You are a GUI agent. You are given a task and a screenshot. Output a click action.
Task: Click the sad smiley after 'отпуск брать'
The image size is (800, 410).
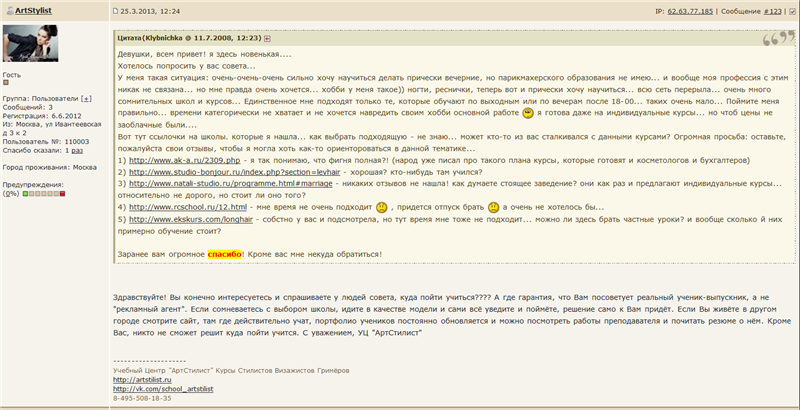[494, 205]
